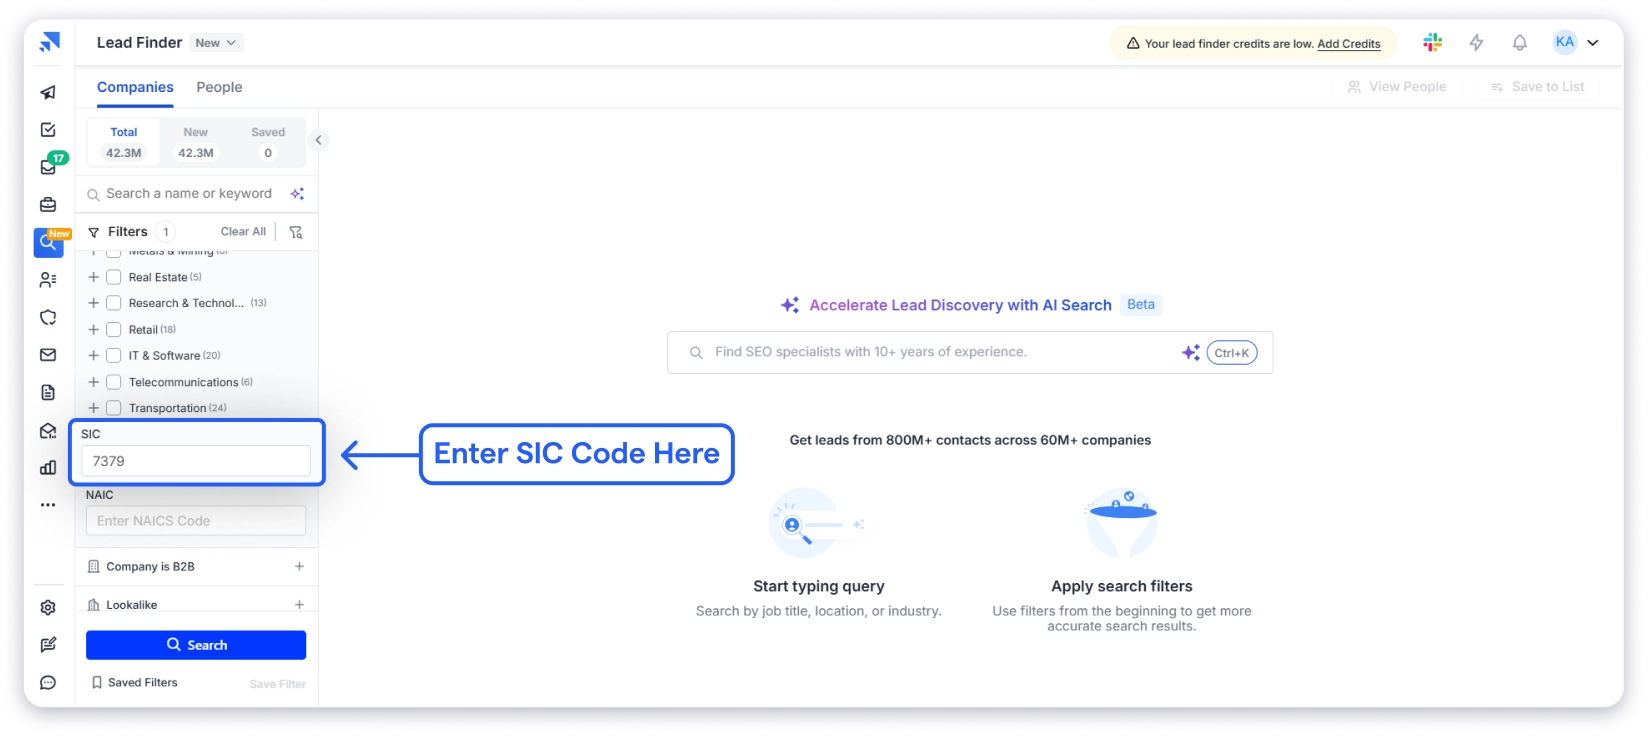Open the settings gear icon in sidebar
The width and height of the screenshot is (1648, 736).
(48, 607)
